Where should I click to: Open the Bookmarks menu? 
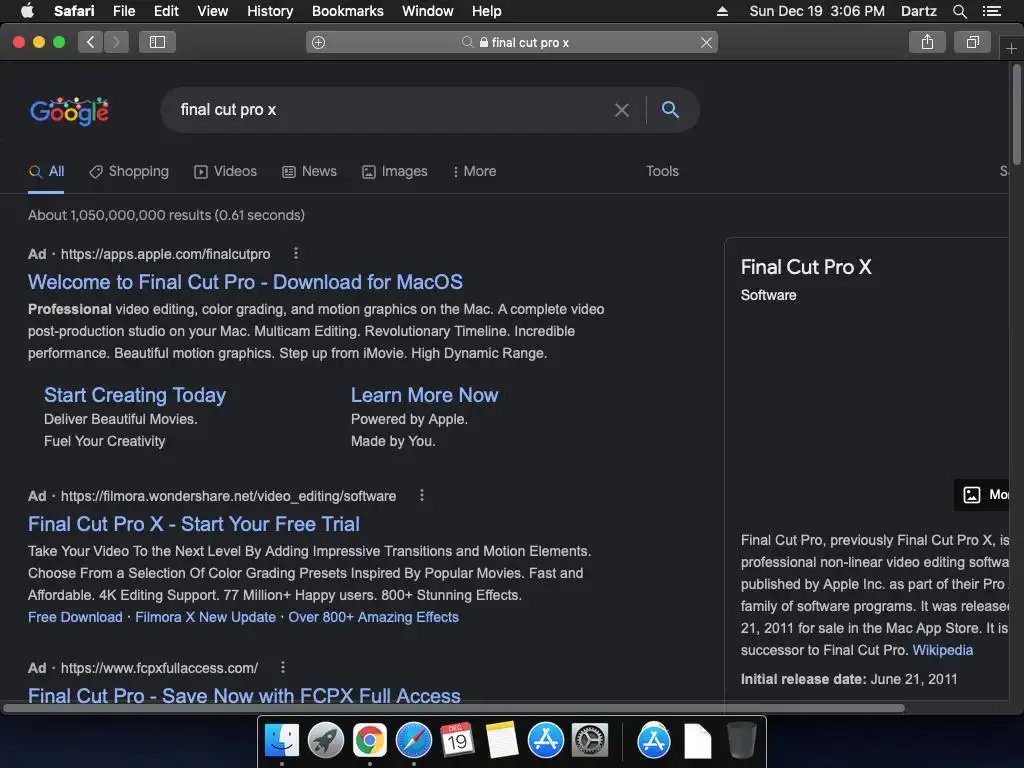pyautogui.click(x=347, y=11)
